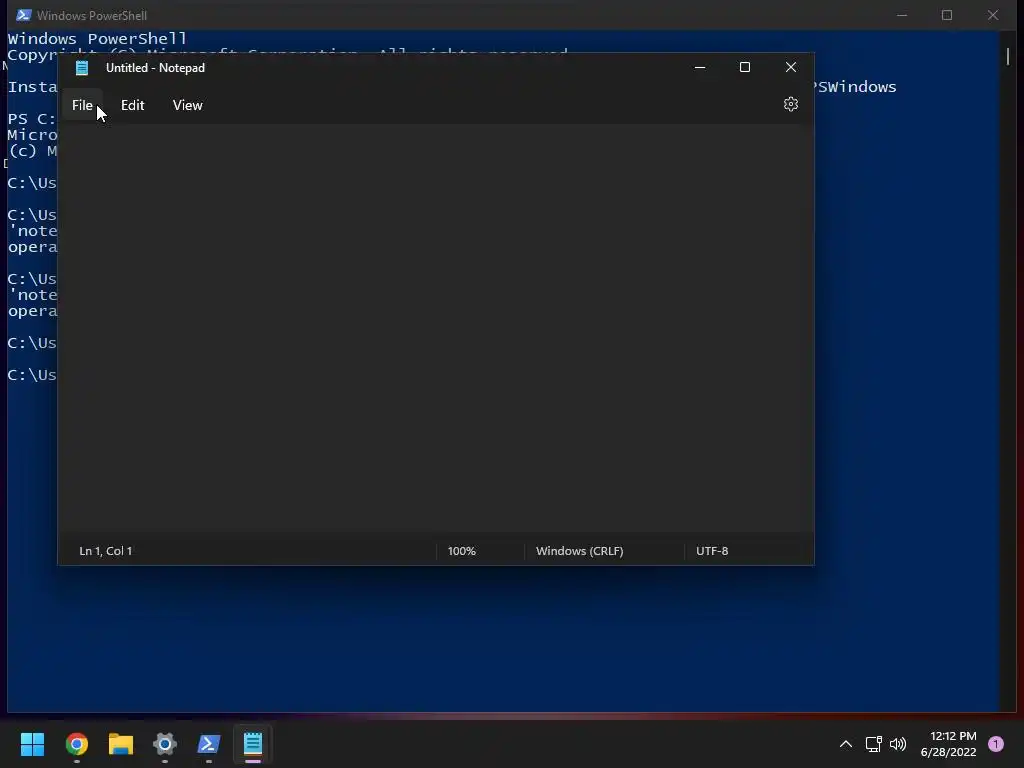Open the View menu in Notepad

click(x=187, y=105)
